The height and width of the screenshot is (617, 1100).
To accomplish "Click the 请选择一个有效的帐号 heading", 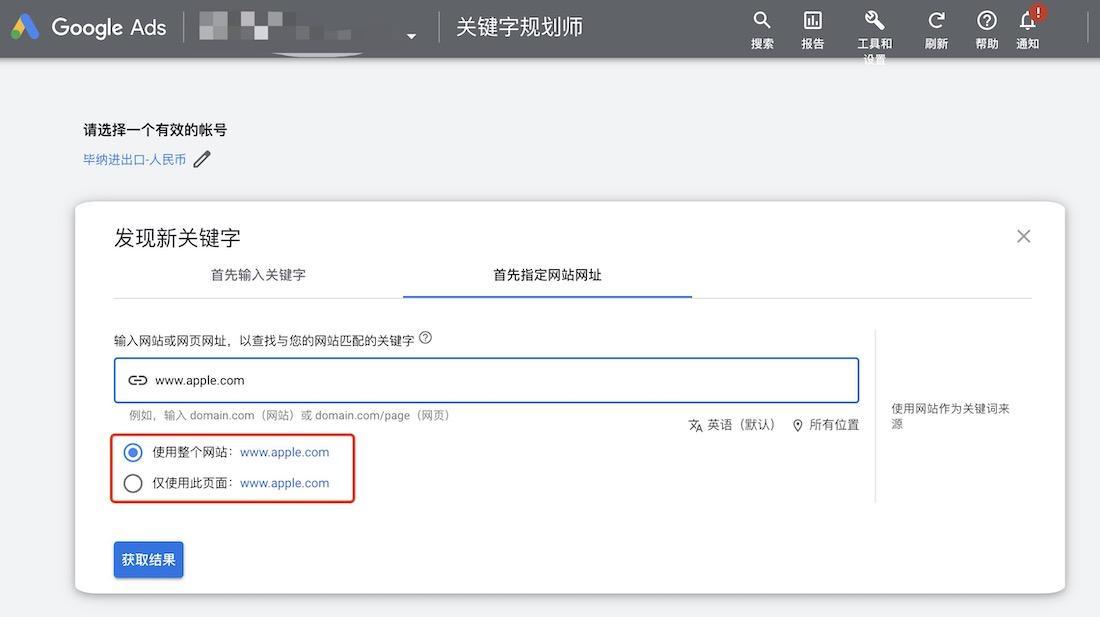I will coord(155,130).
